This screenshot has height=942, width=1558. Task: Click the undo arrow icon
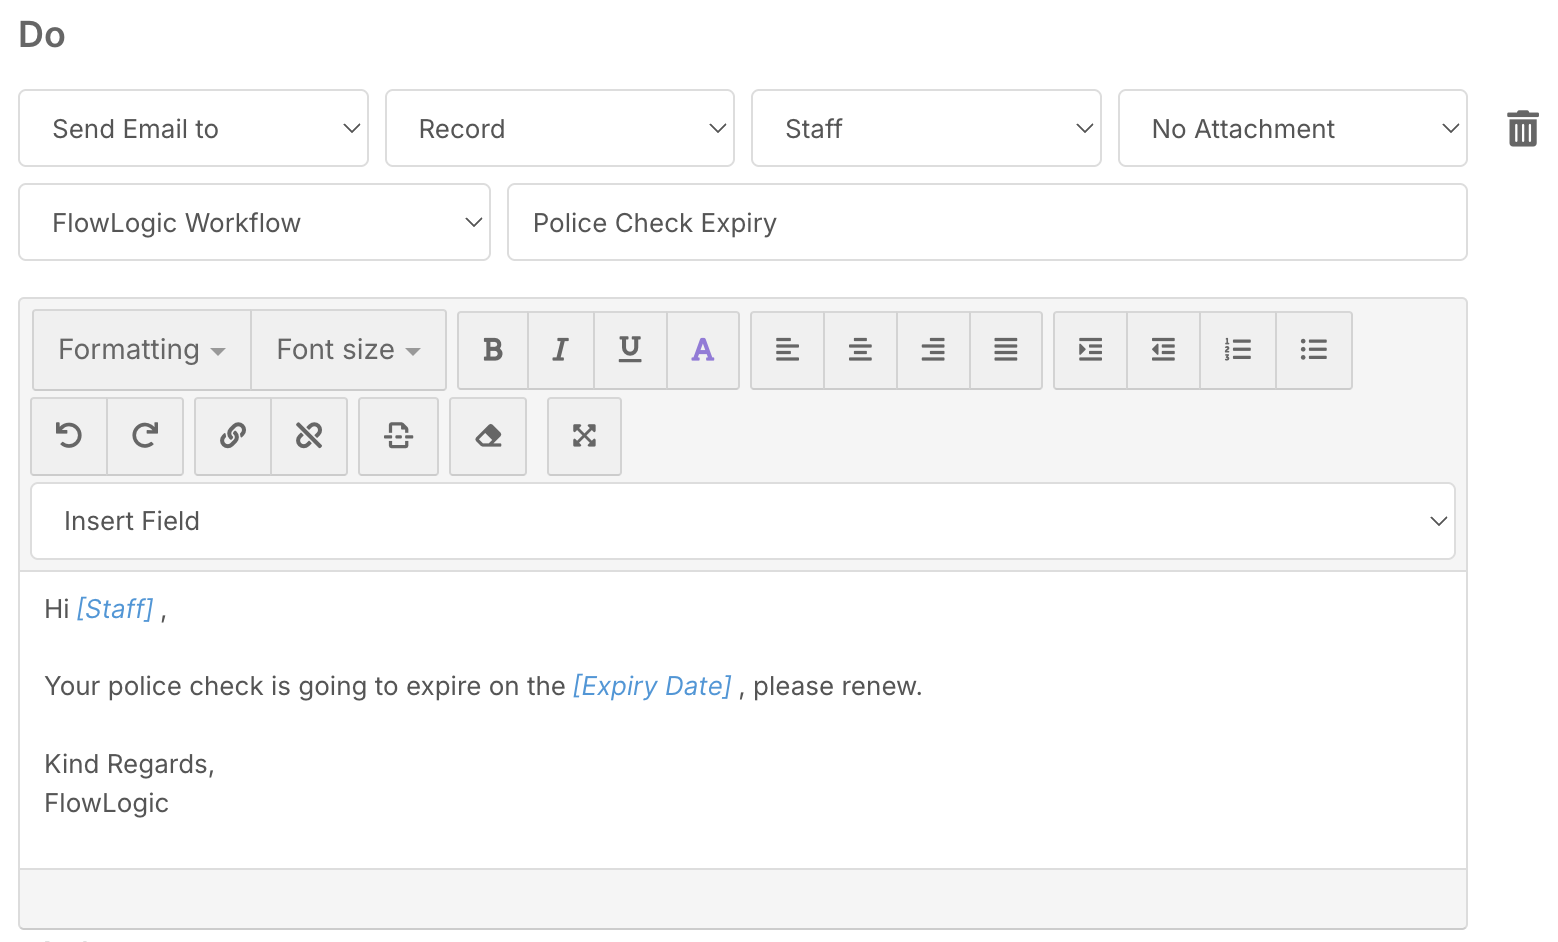[x=69, y=436]
